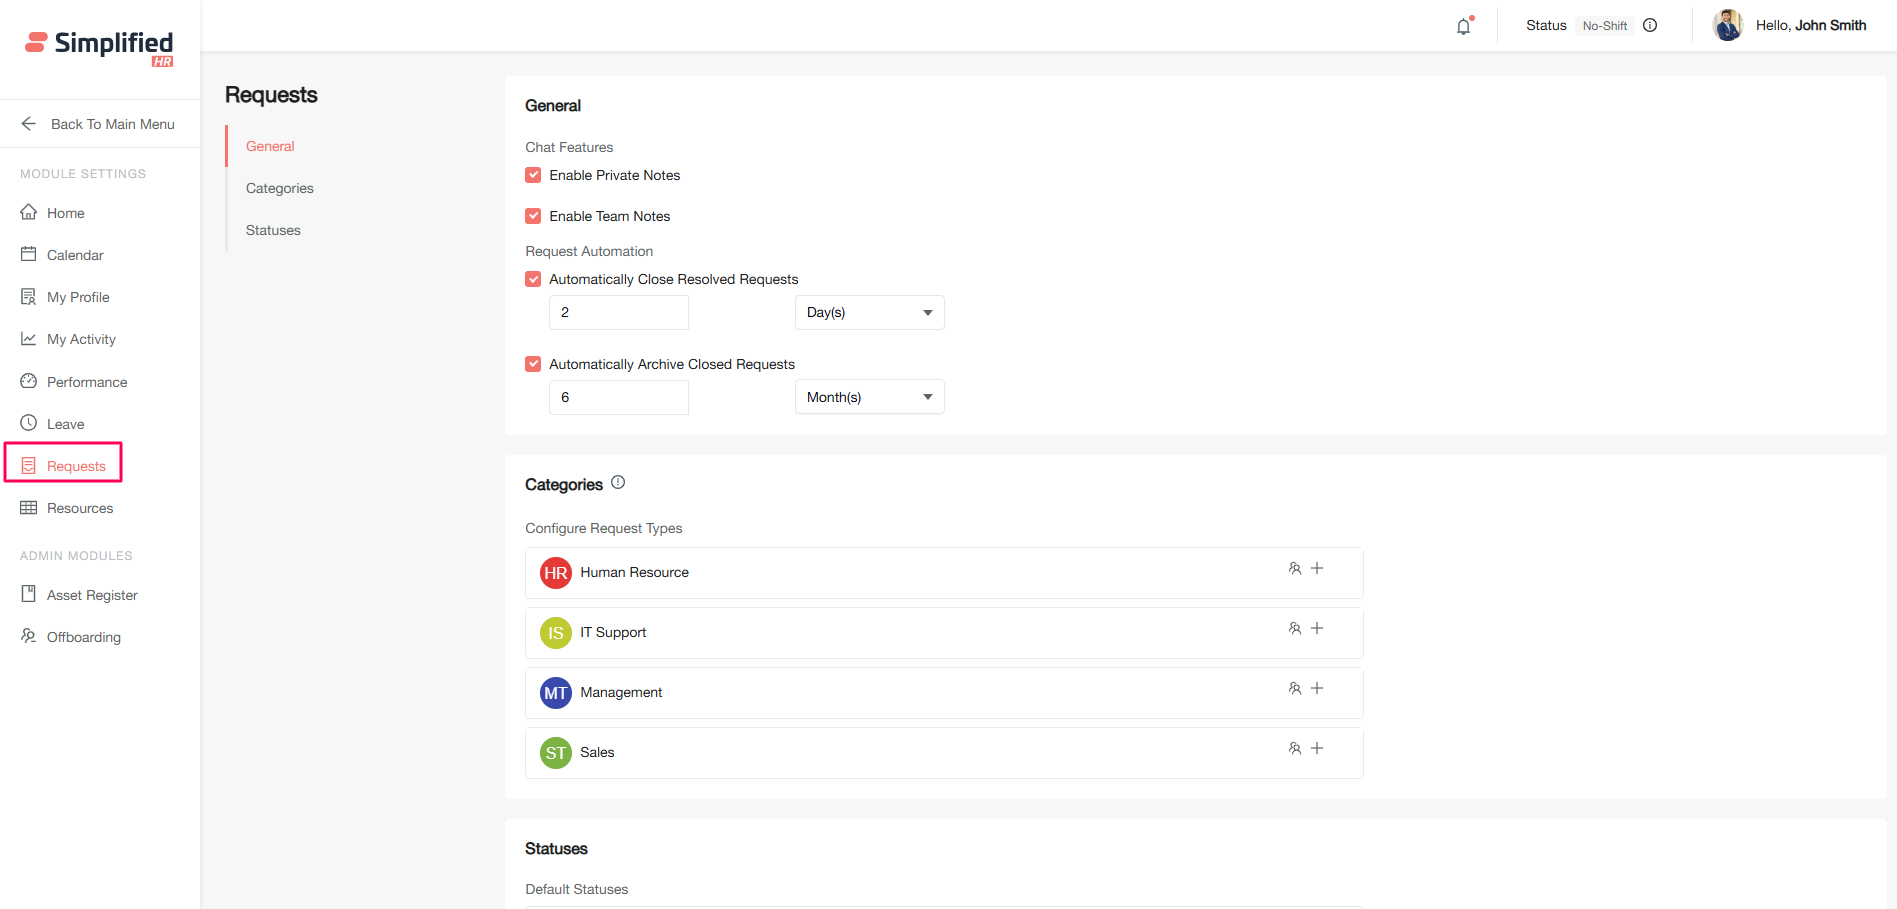Click the assignee icon on Sales row

click(x=1295, y=749)
